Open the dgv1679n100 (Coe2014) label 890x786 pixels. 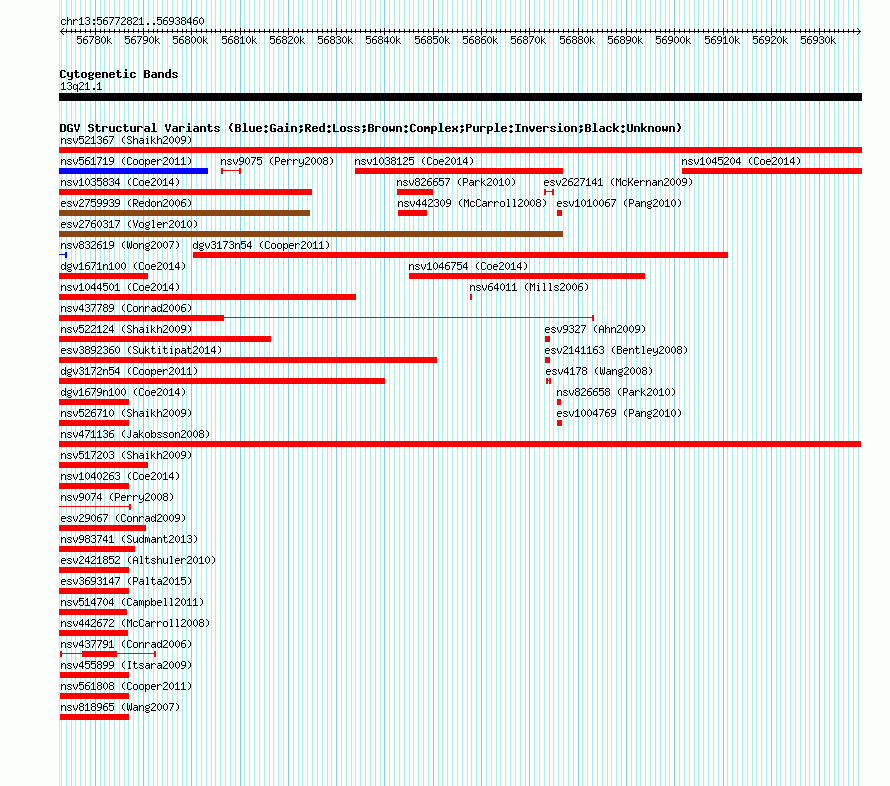(123, 392)
